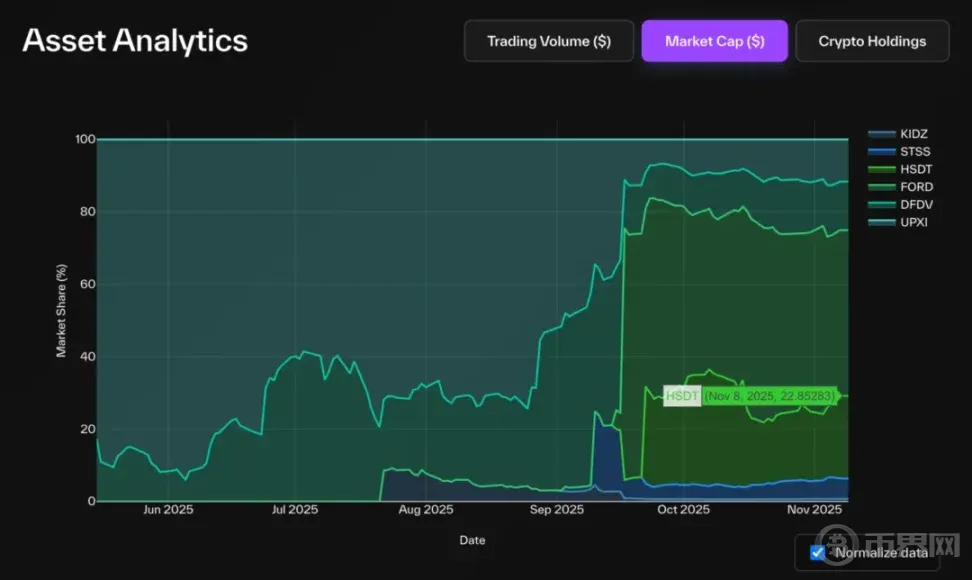The image size is (972, 580).
Task: Click the Nov 8, 2025 tooltip value
Action: click(769, 396)
